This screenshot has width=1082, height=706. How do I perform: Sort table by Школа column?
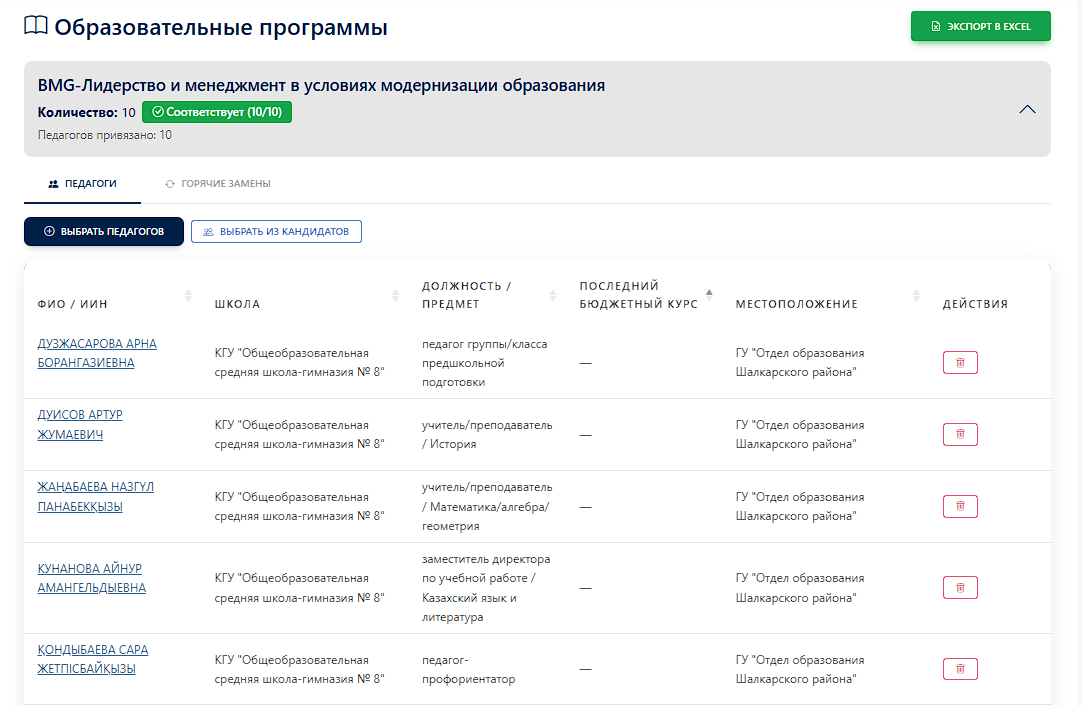(396, 295)
